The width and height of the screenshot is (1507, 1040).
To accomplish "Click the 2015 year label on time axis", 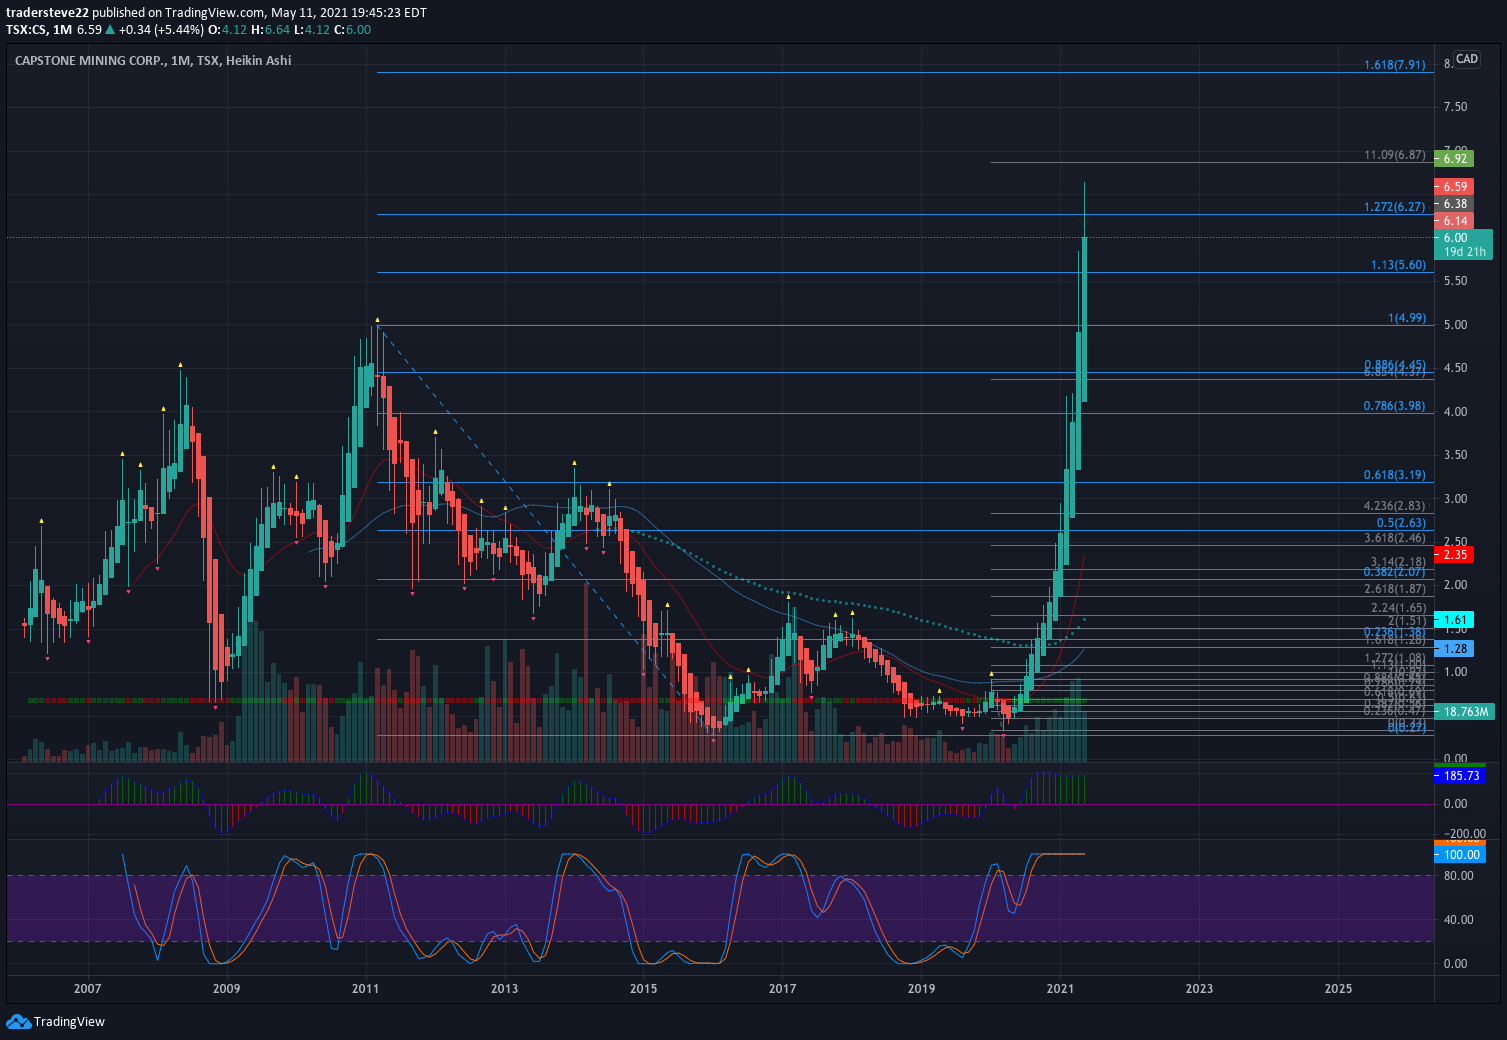I will [643, 989].
